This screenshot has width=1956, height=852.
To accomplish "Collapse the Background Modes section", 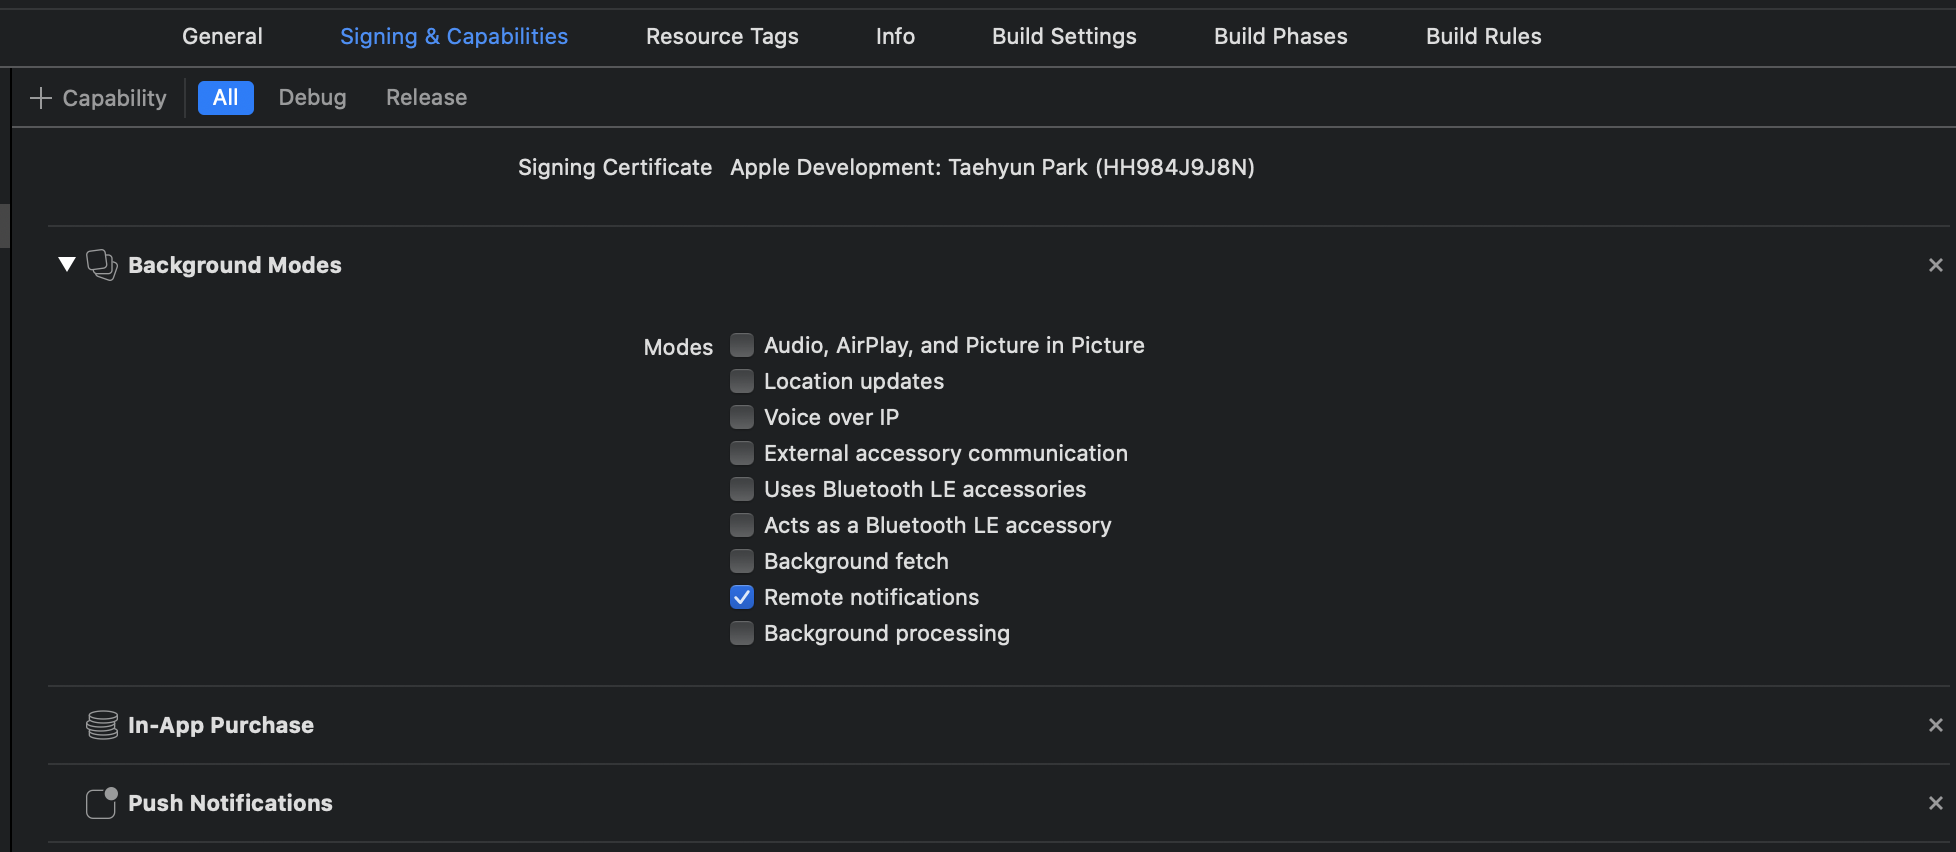I will pos(67,265).
